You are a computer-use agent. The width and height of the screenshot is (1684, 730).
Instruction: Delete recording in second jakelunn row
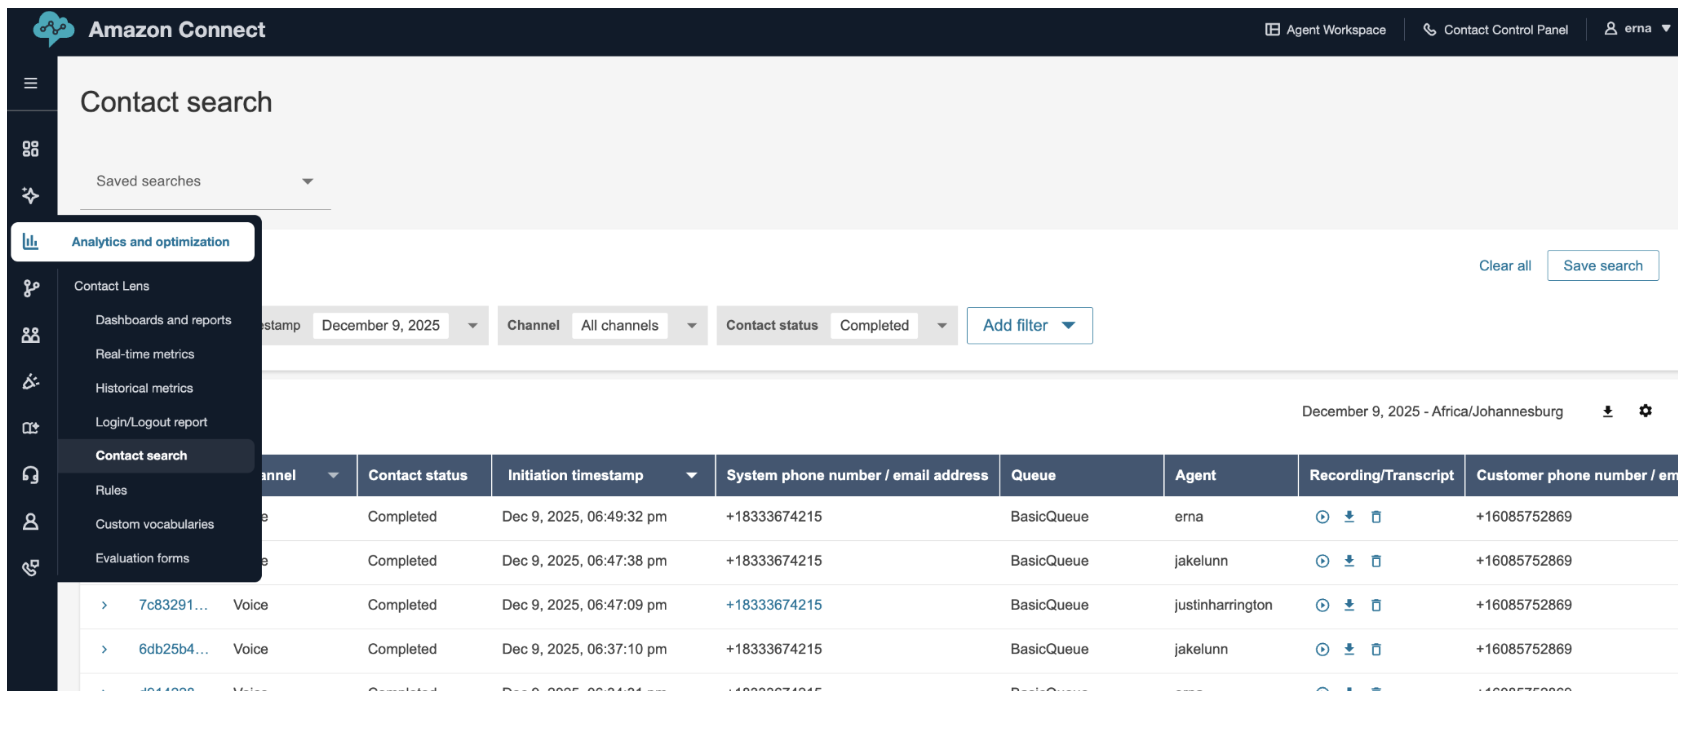[1376, 649]
